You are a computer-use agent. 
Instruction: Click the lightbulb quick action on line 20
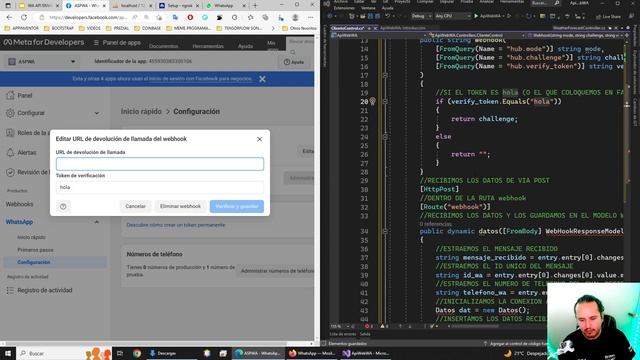point(372,101)
